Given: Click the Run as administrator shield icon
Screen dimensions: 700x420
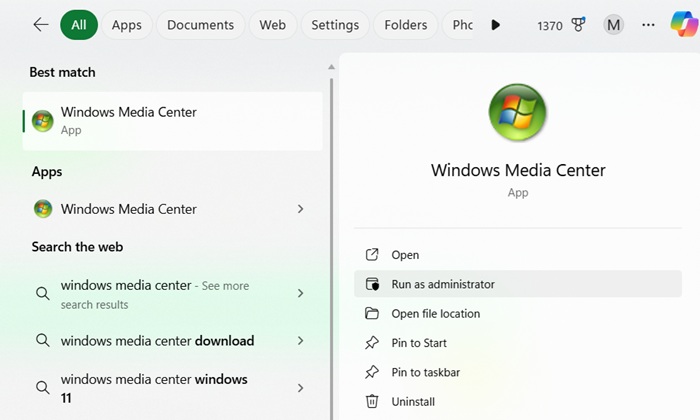Looking at the screenshot, I should click(x=372, y=284).
